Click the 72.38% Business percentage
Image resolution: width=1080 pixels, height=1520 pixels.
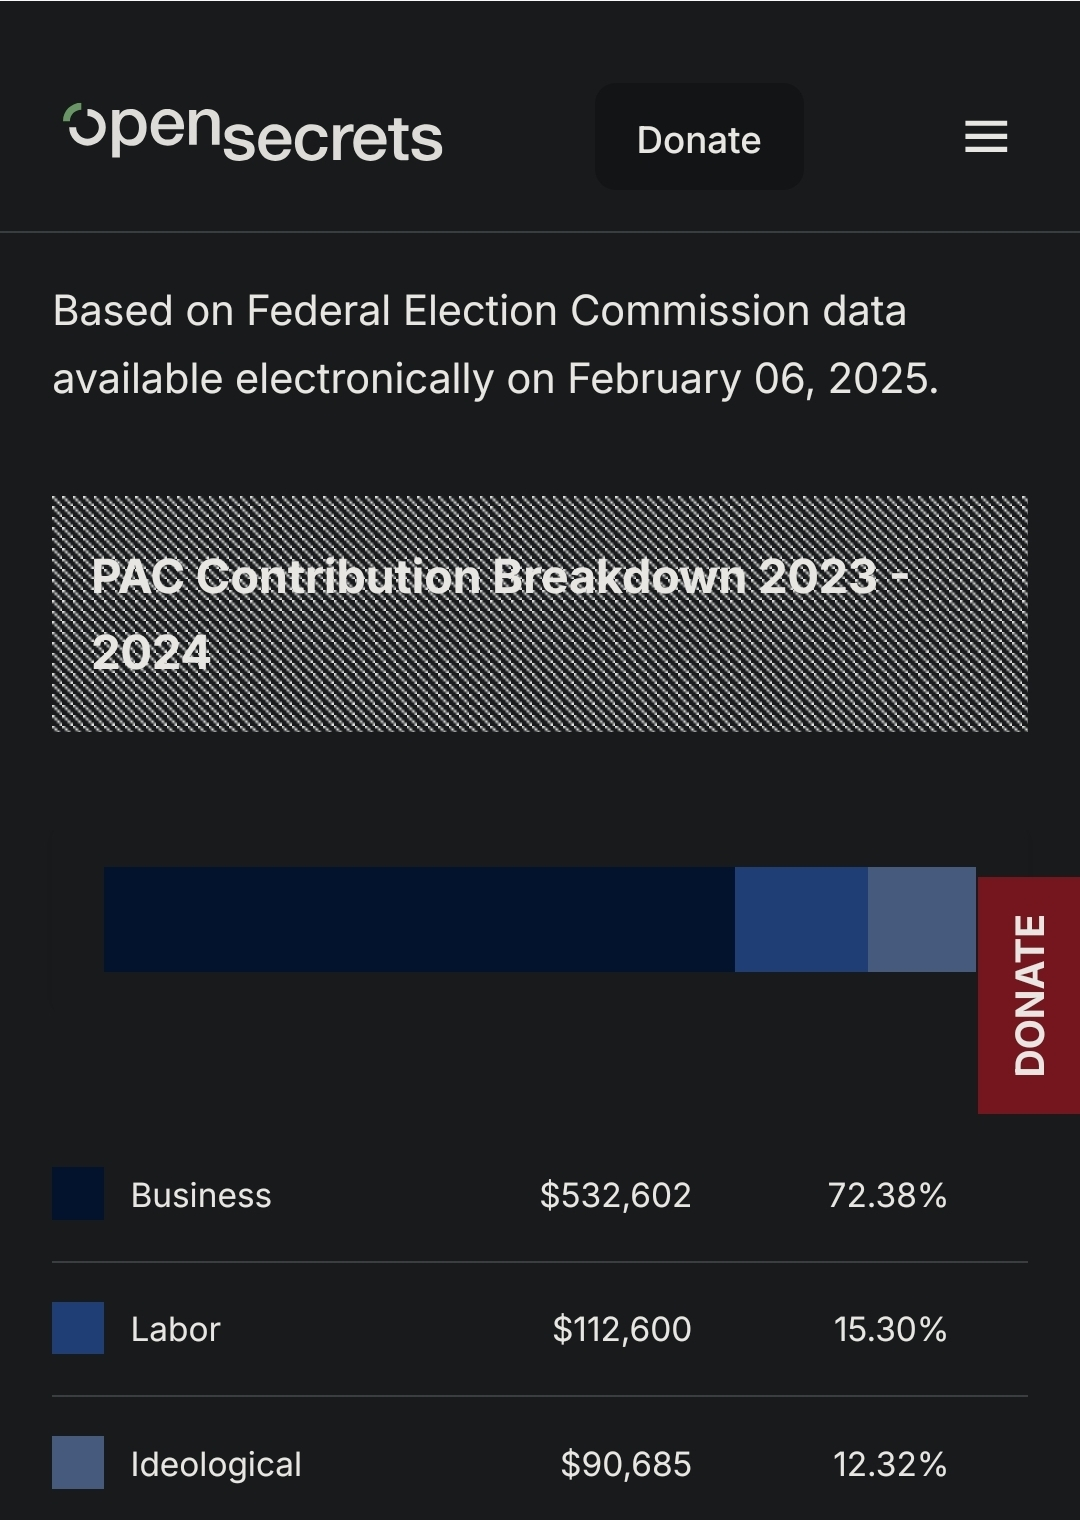887,1195
